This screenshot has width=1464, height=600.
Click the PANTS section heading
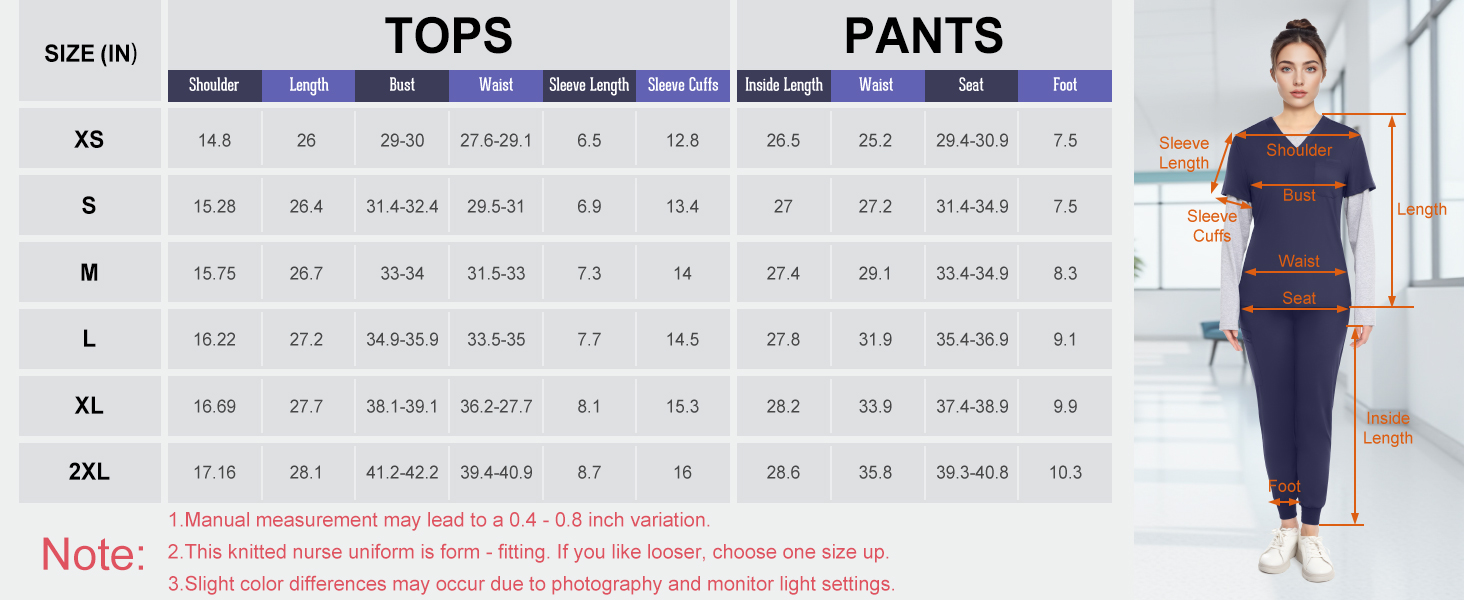923,37
